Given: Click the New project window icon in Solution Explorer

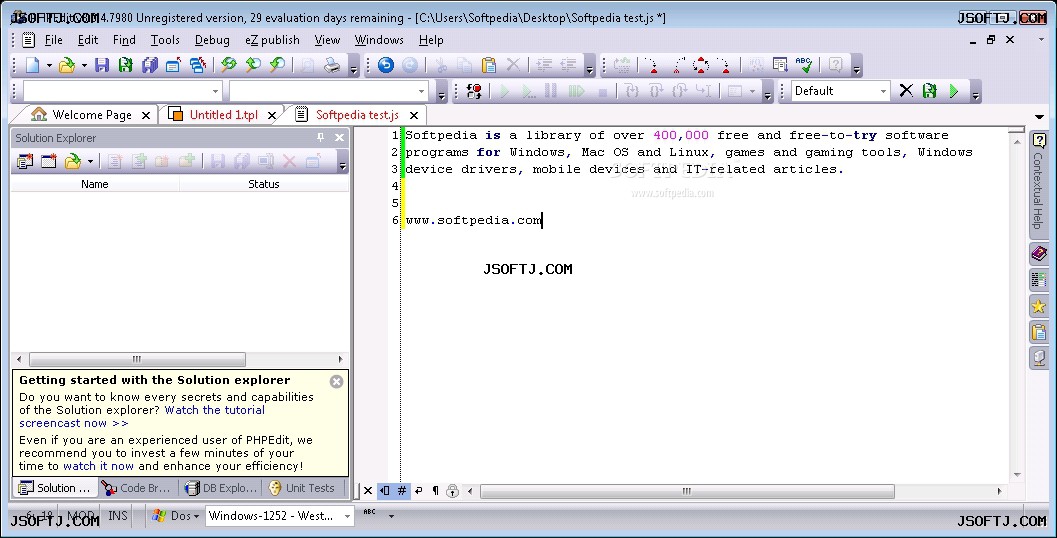Looking at the screenshot, I should (x=49, y=161).
